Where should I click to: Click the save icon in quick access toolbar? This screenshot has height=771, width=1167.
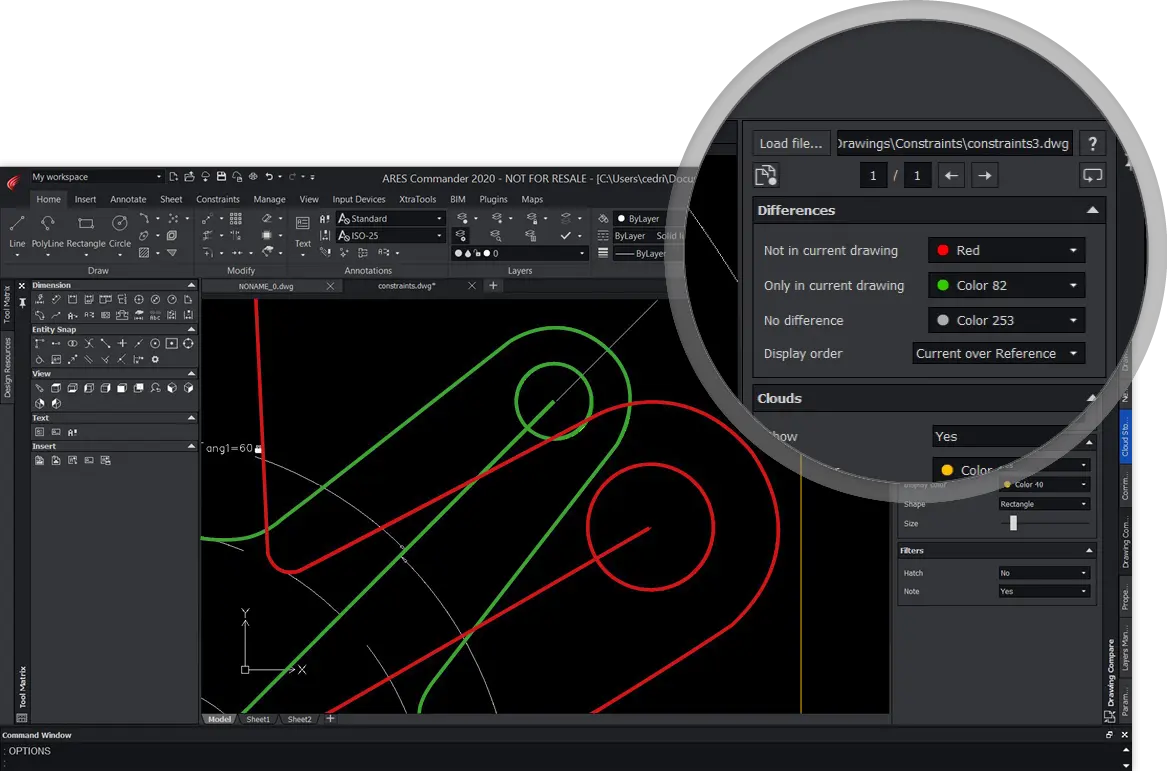pyautogui.click(x=221, y=177)
